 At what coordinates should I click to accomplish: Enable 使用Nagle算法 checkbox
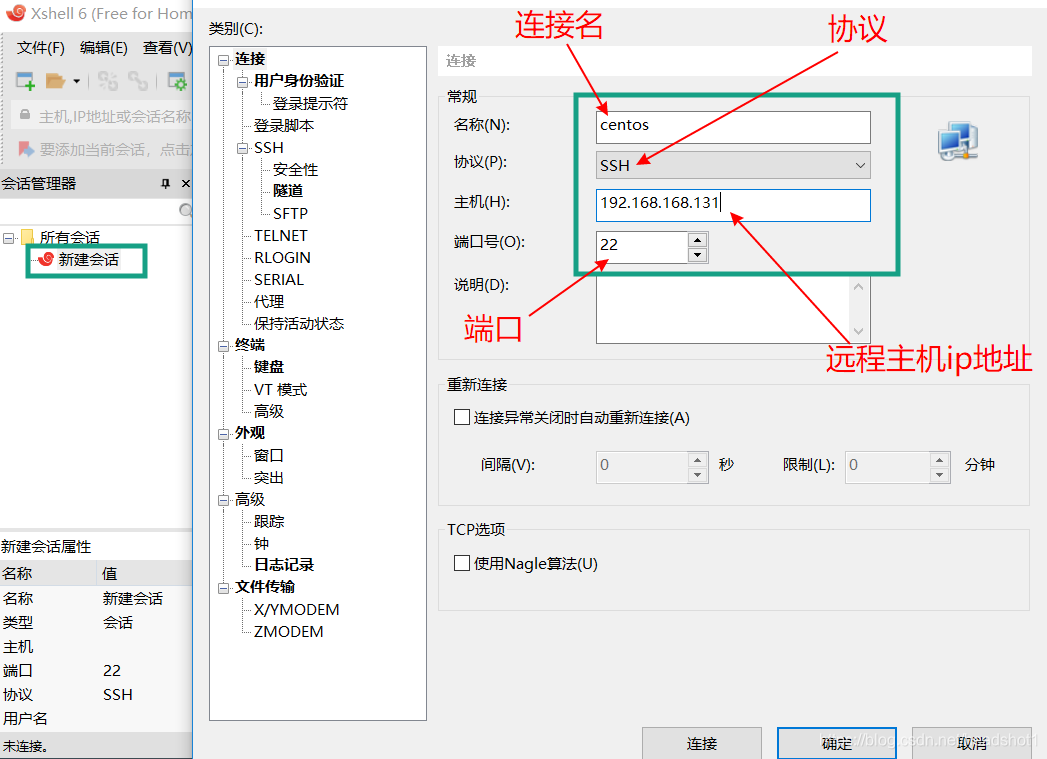click(x=461, y=563)
